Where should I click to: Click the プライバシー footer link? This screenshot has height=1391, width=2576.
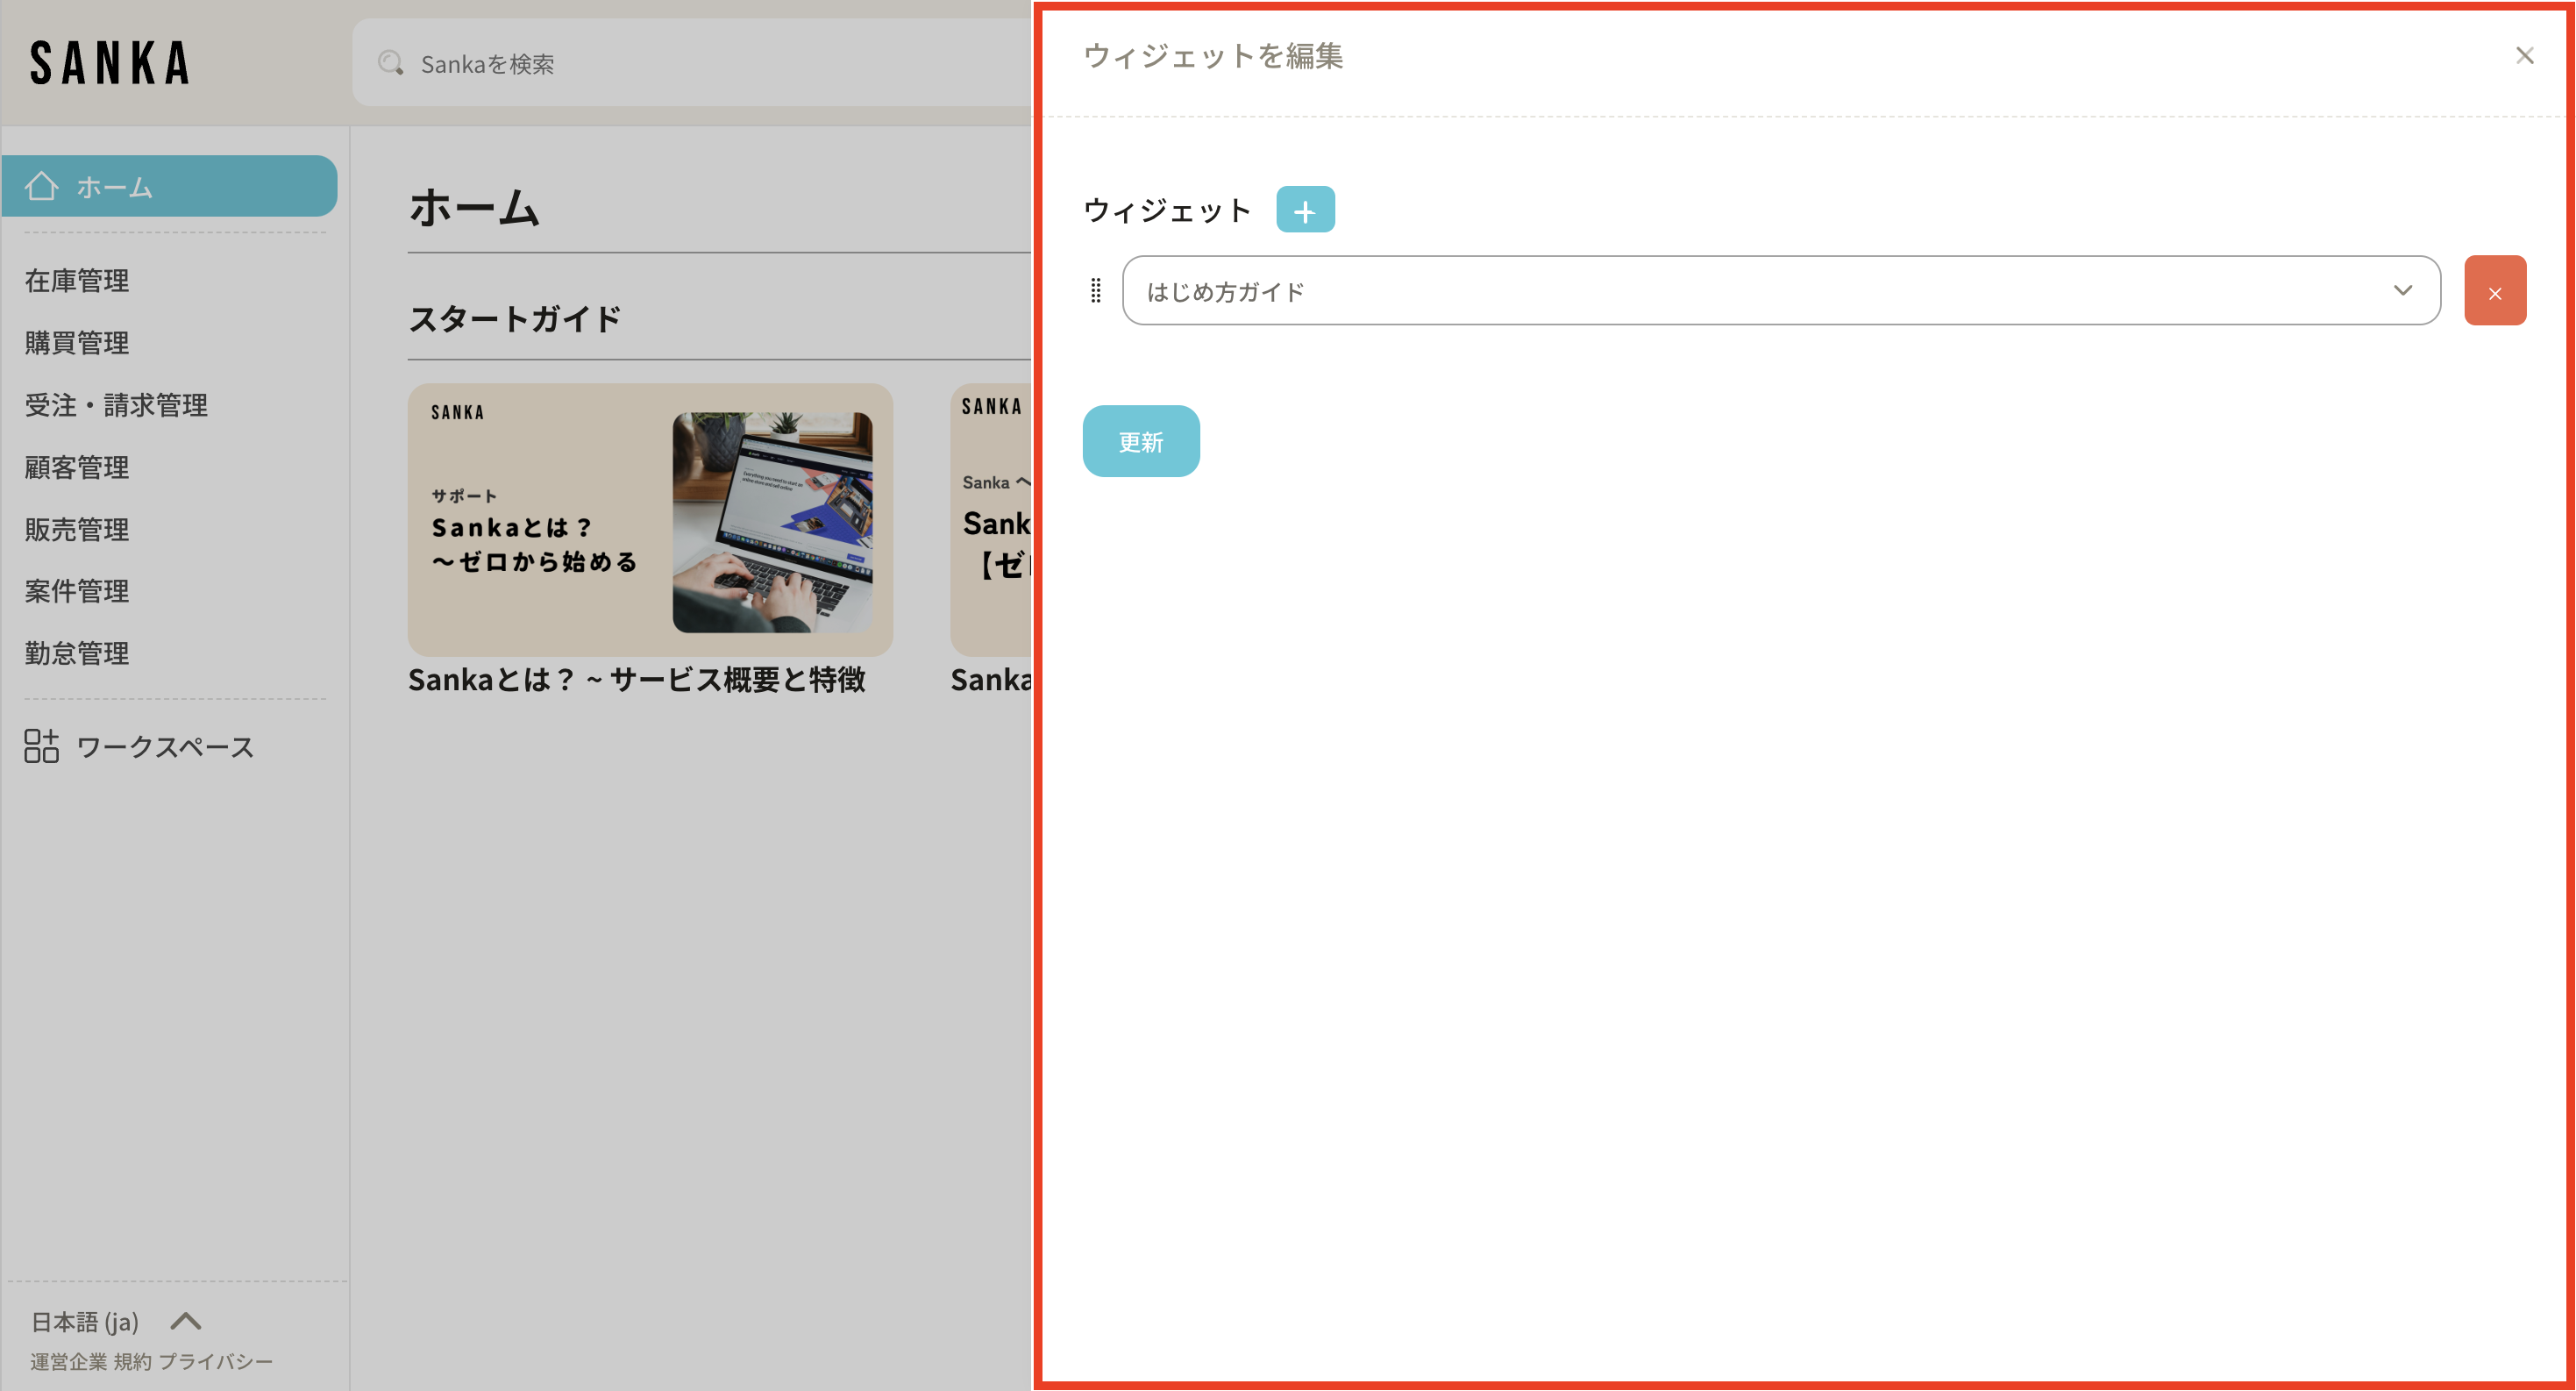[216, 1362]
